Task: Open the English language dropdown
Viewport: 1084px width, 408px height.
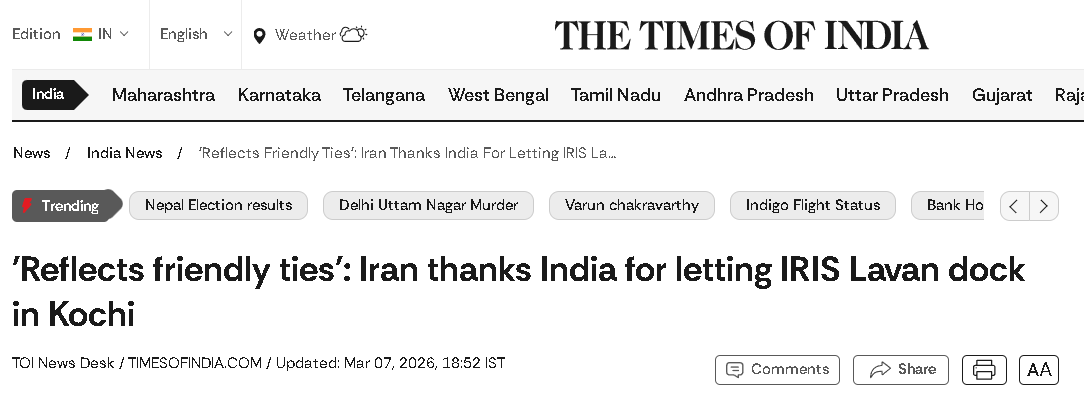Action: click(x=196, y=34)
